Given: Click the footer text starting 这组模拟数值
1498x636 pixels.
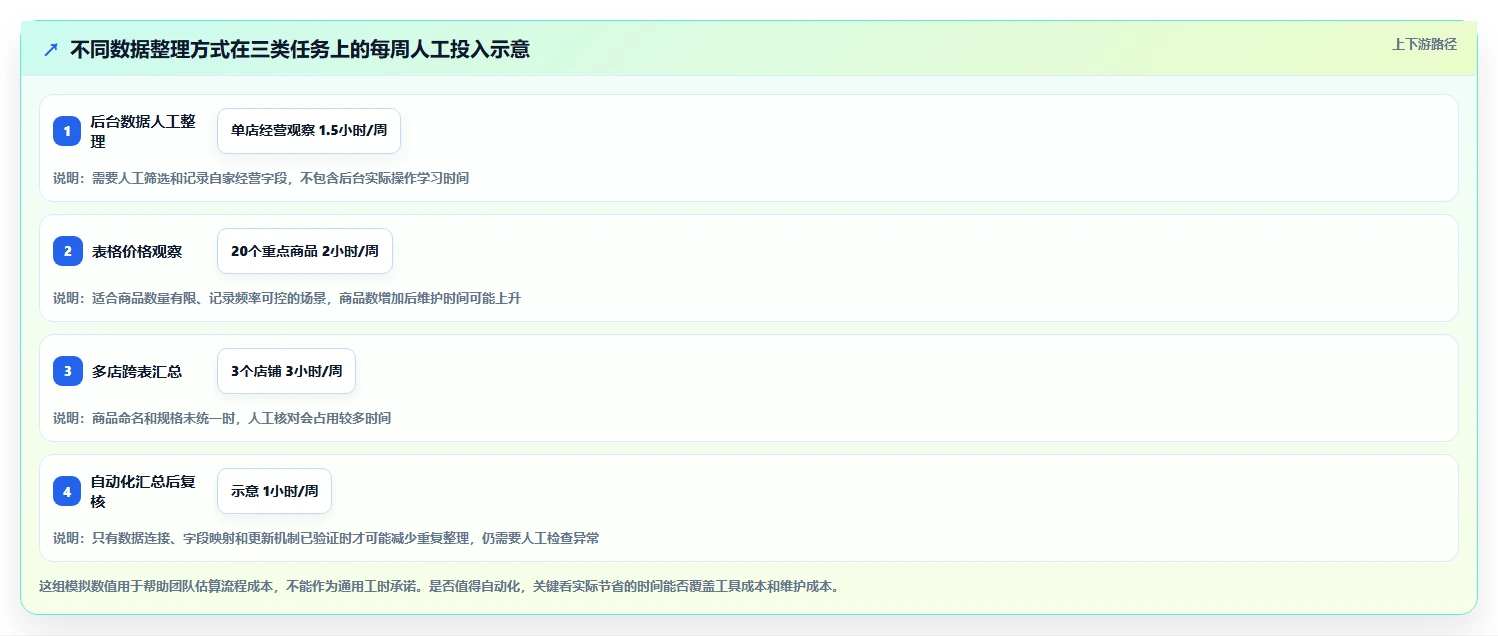Looking at the screenshot, I should coord(439,586).
